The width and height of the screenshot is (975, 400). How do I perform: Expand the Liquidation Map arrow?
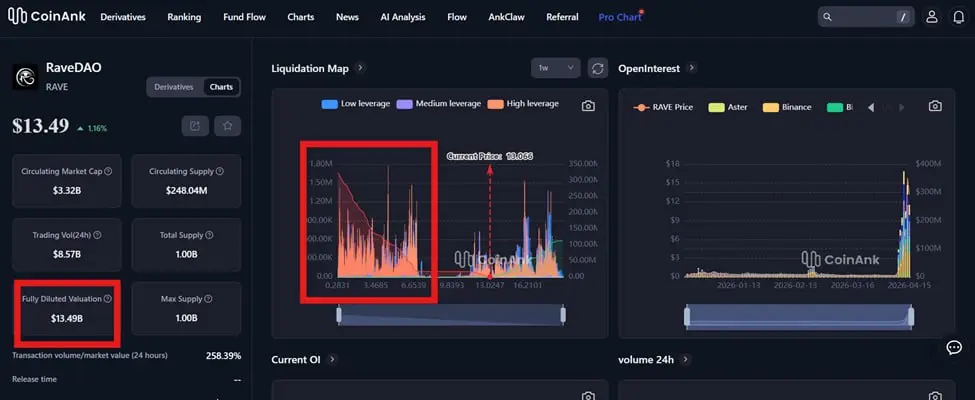pyautogui.click(x=360, y=68)
